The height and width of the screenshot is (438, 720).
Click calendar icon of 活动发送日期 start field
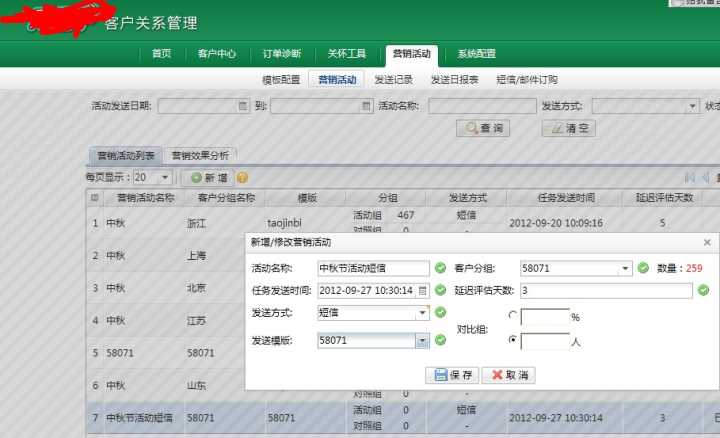(242, 106)
